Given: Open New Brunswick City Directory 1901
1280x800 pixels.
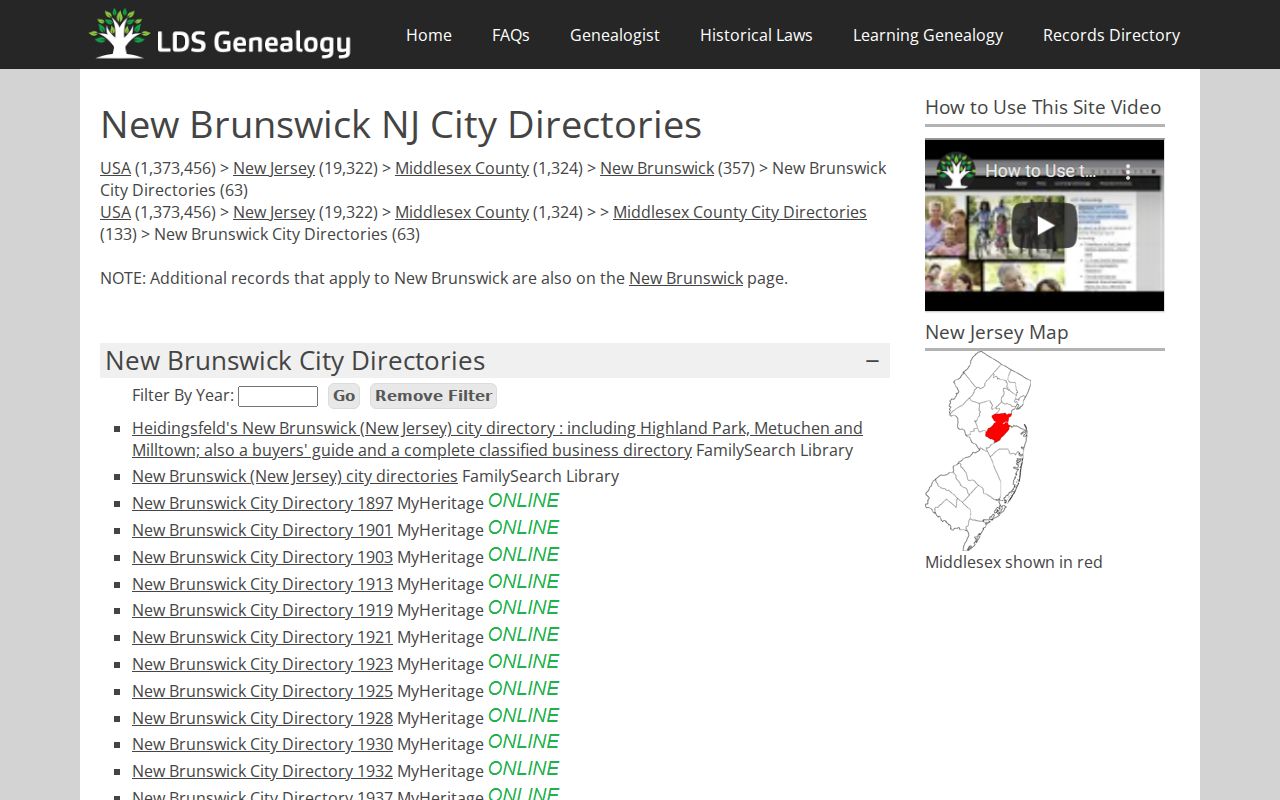Looking at the screenshot, I should (x=262, y=530).
